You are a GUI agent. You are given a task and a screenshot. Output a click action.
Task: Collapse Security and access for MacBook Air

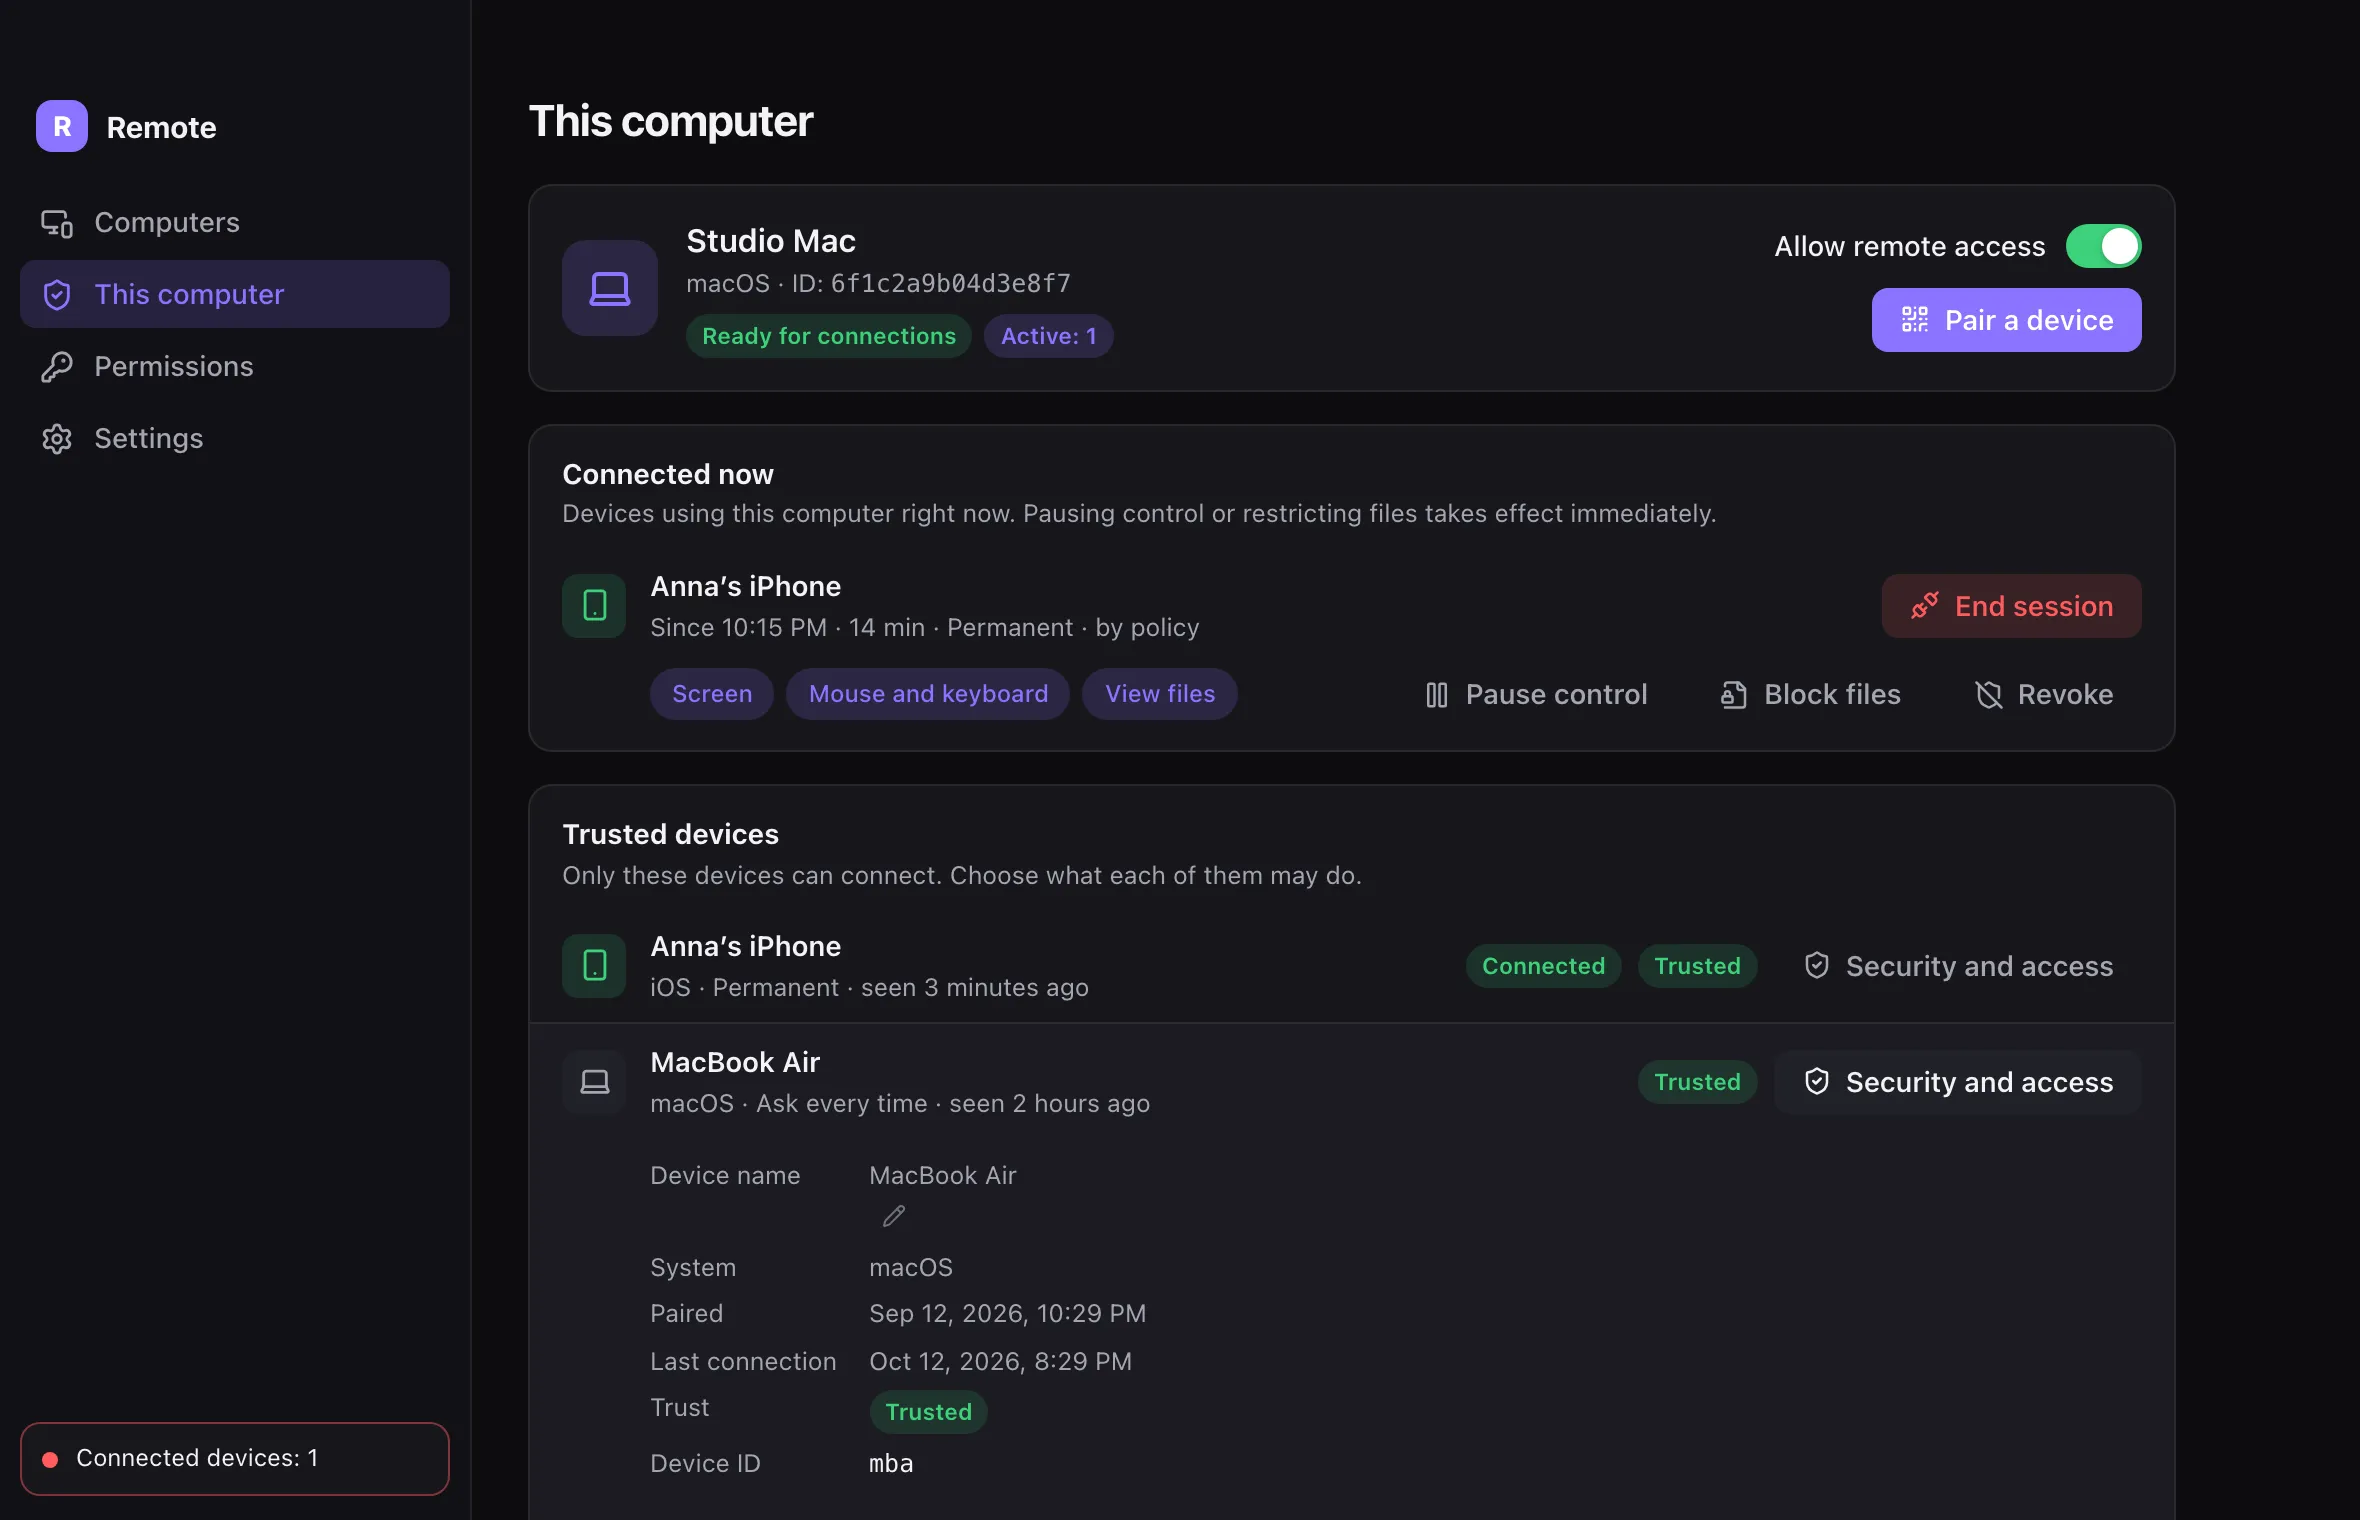(x=1958, y=1082)
